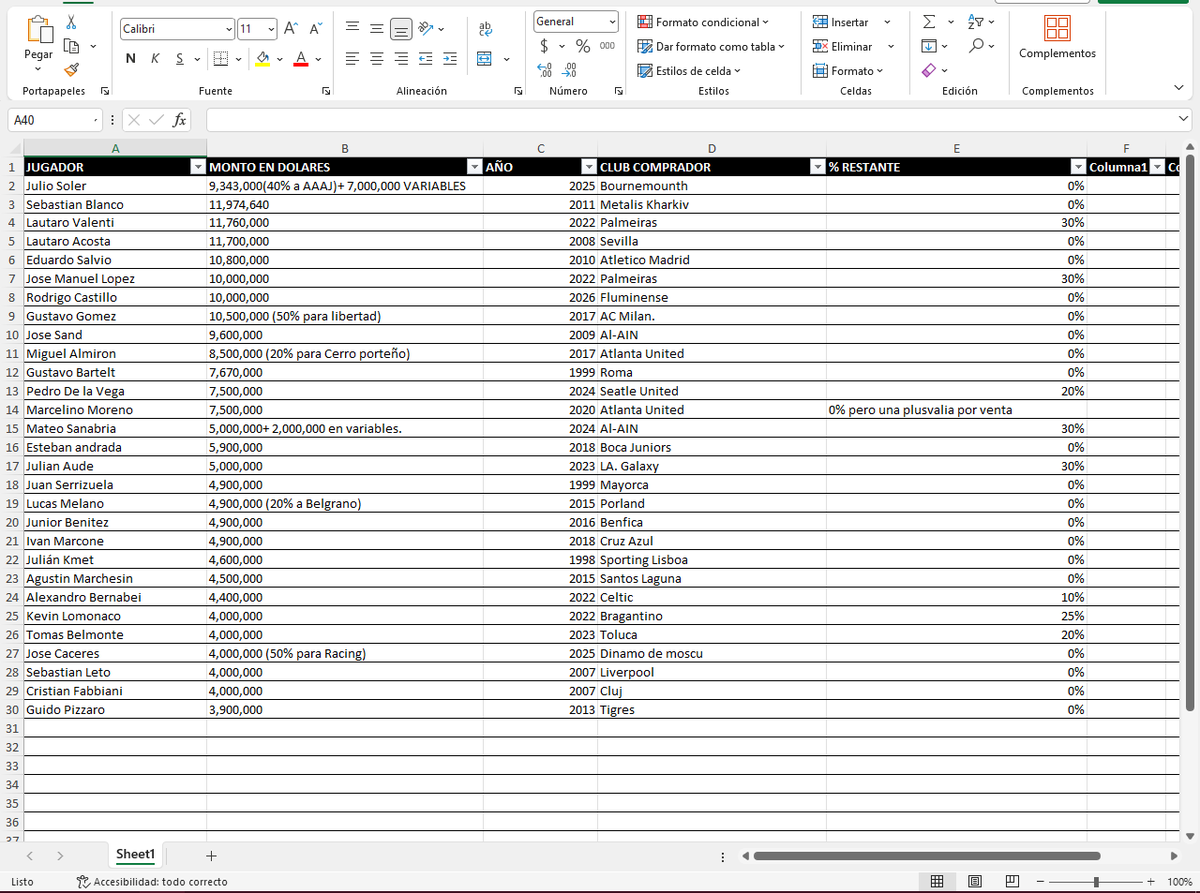The width and height of the screenshot is (1200, 893).
Task: Click the insert function fx icon
Action: click(x=180, y=120)
